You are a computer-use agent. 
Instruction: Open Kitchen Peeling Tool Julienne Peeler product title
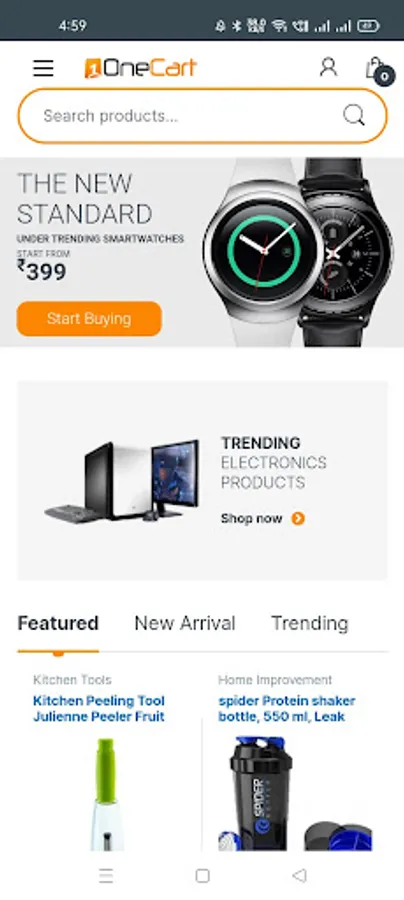pyautogui.click(x=99, y=708)
